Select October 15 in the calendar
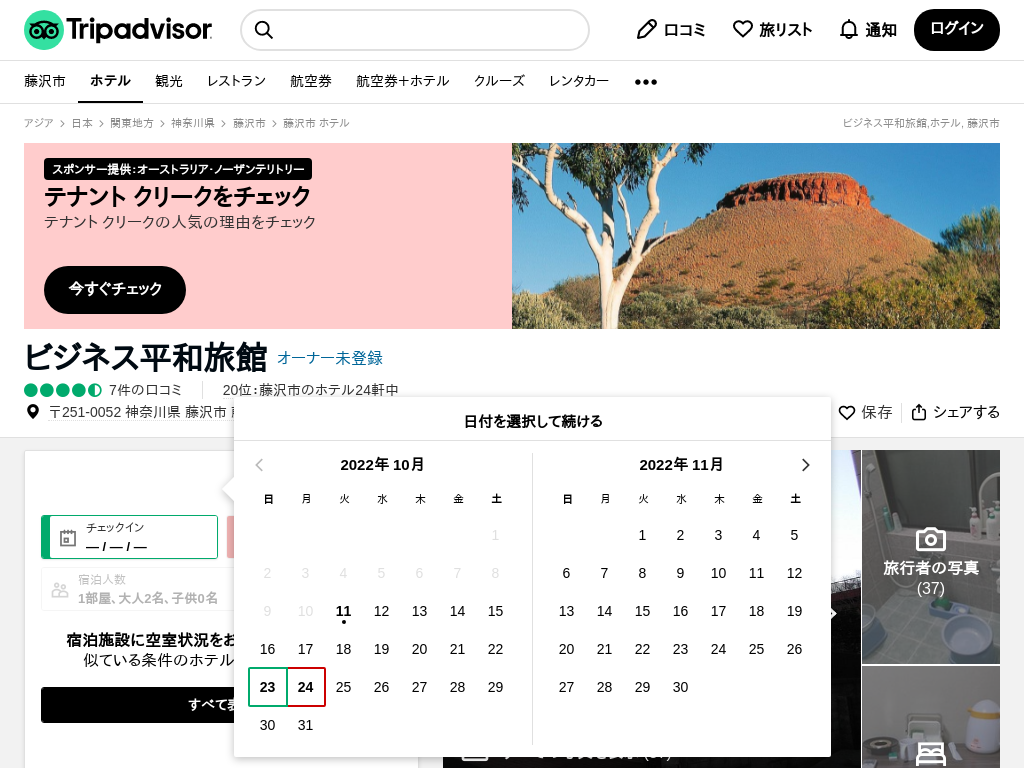 pyautogui.click(x=496, y=611)
